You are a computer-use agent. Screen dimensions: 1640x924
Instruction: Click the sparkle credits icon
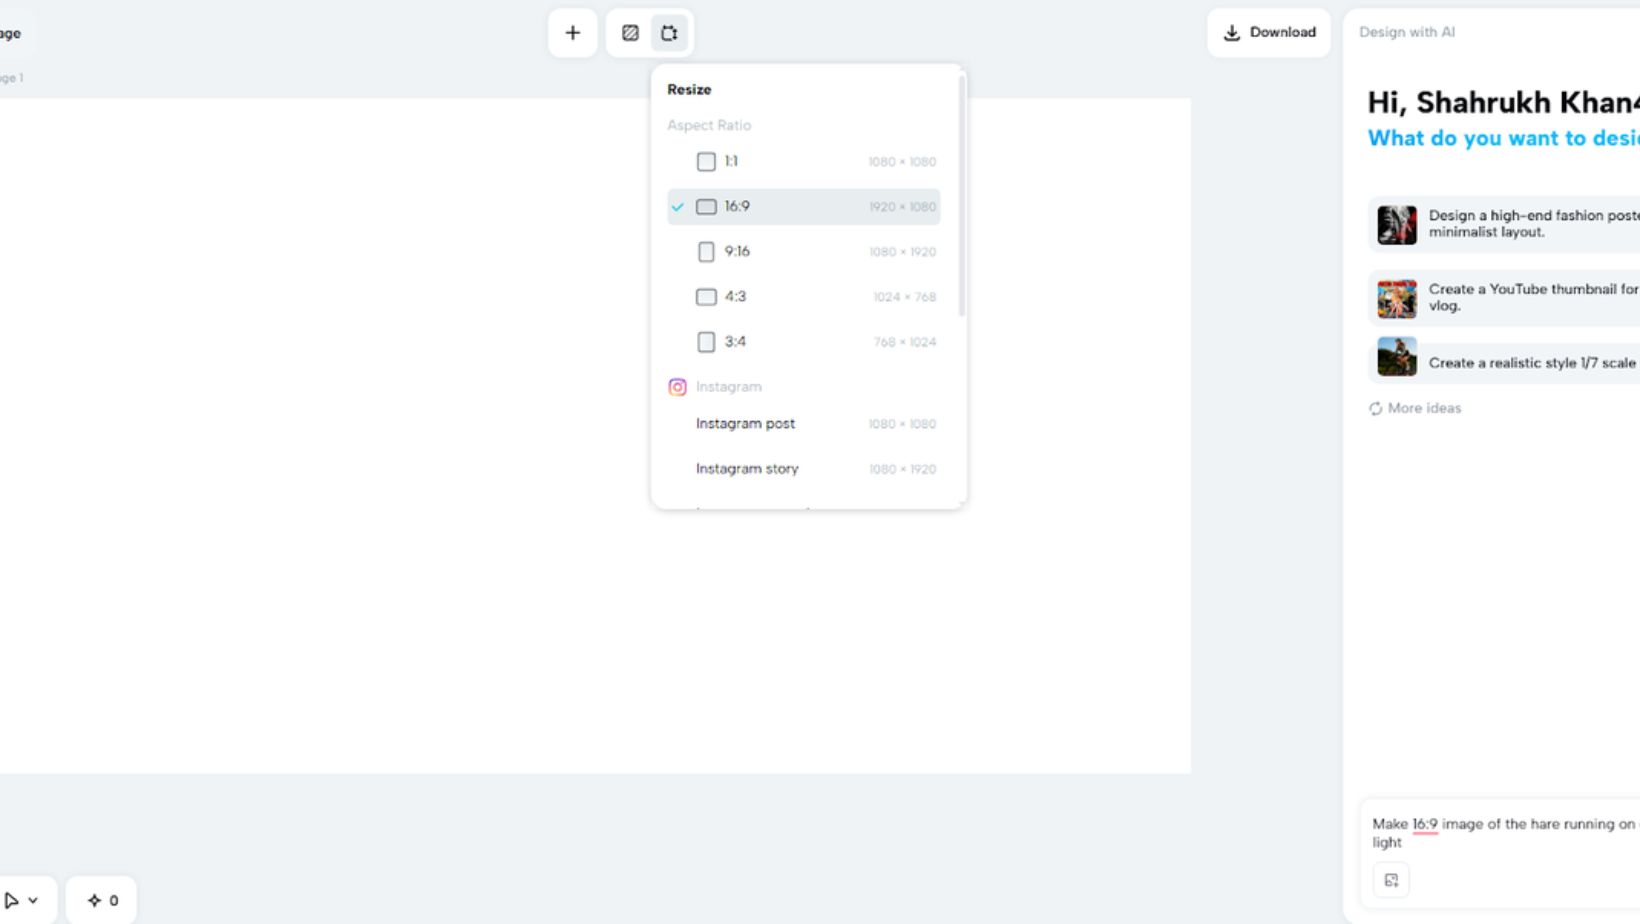(95, 900)
